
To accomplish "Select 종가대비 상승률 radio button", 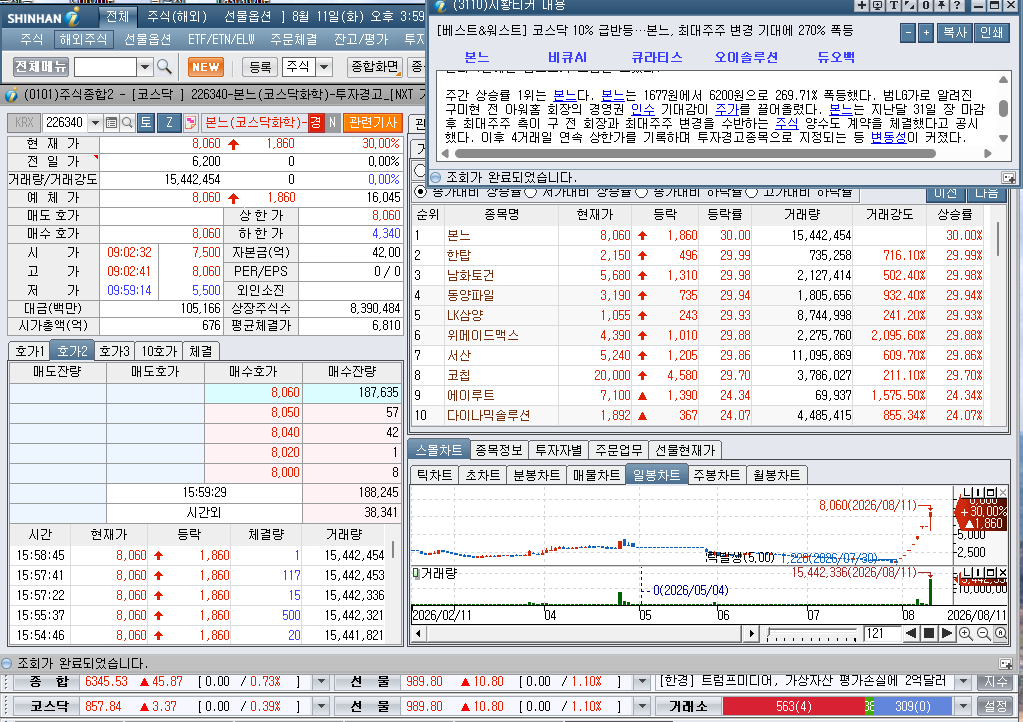I will tap(420, 192).
